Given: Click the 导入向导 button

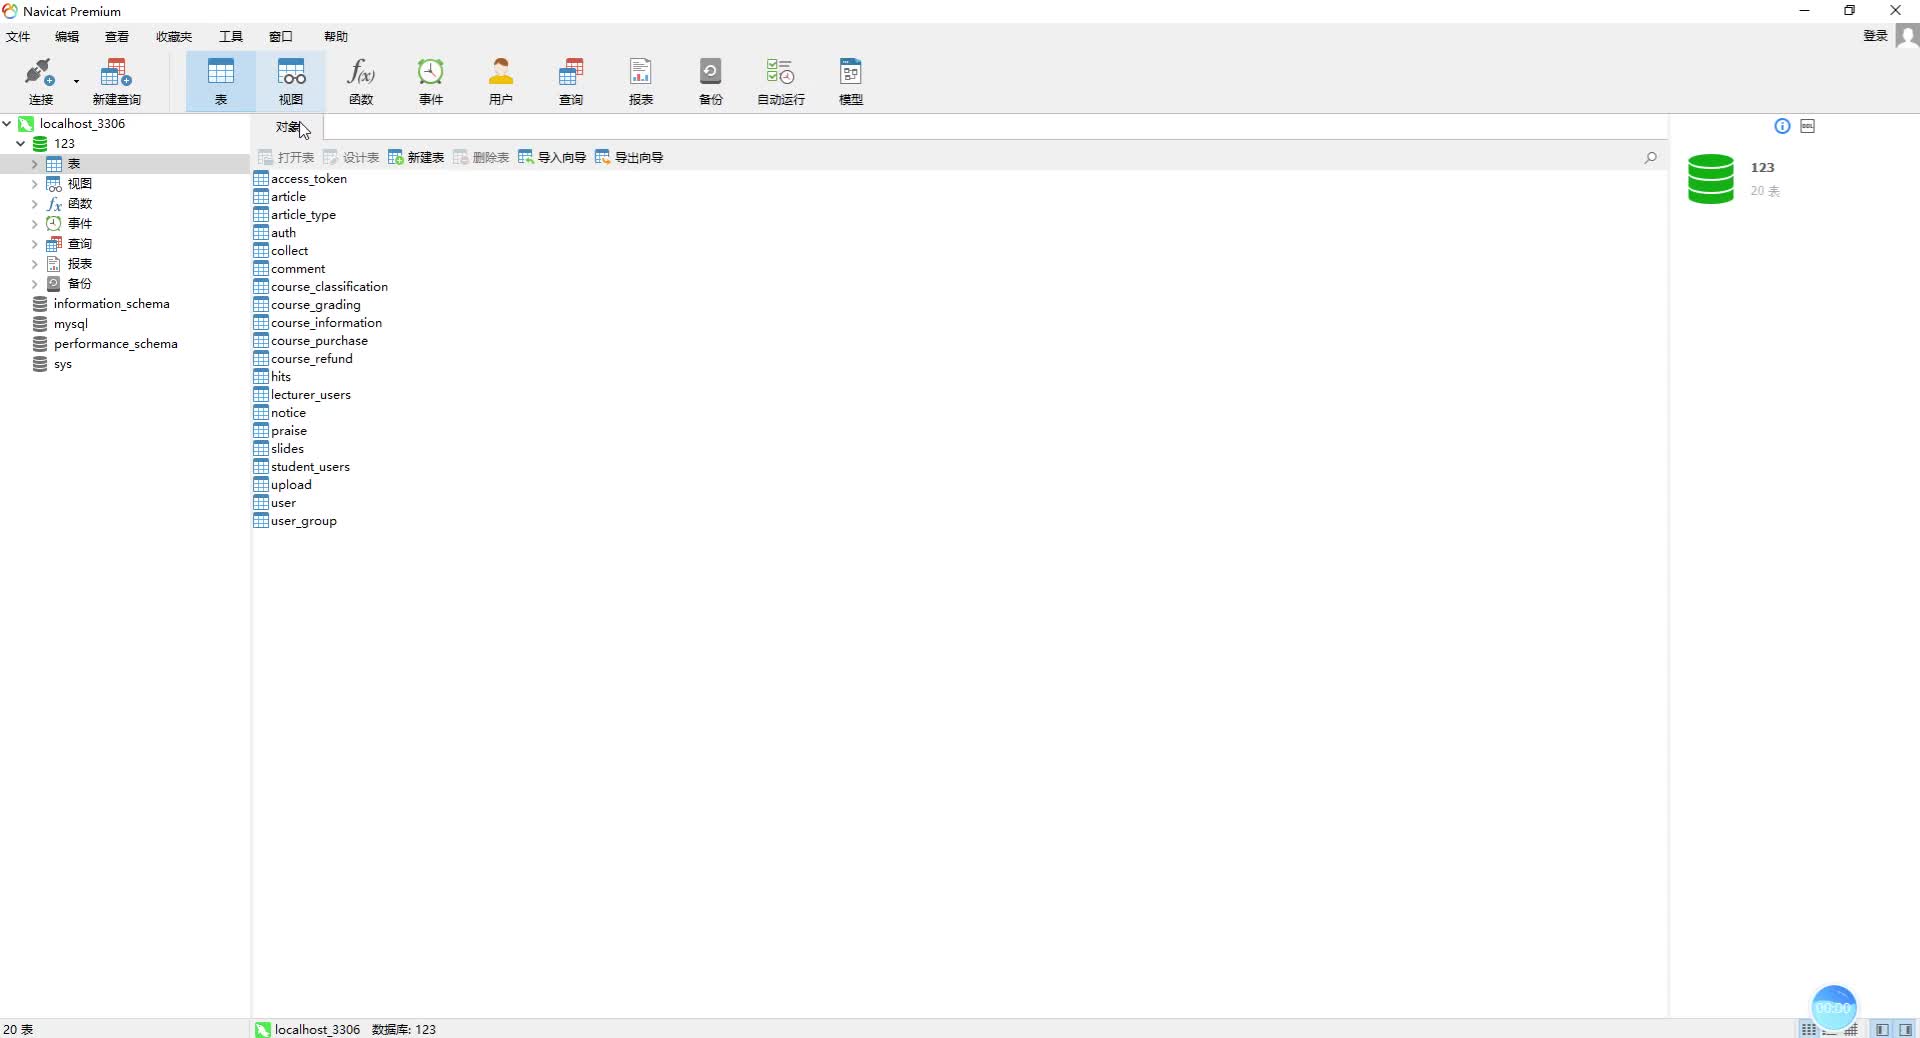Looking at the screenshot, I should [552, 157].
